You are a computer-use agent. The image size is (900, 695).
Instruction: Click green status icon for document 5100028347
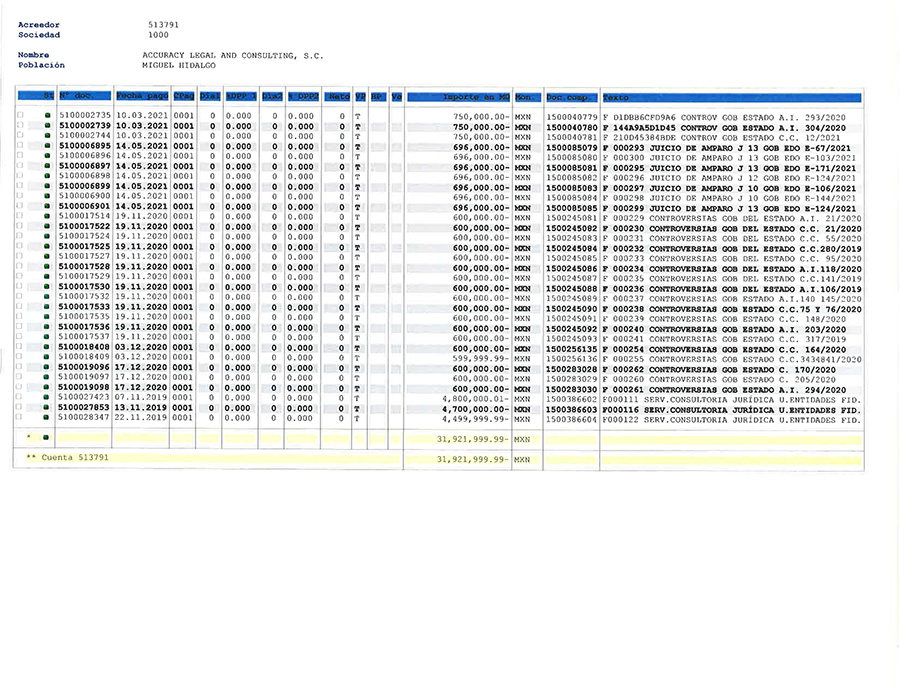[47, 418]
